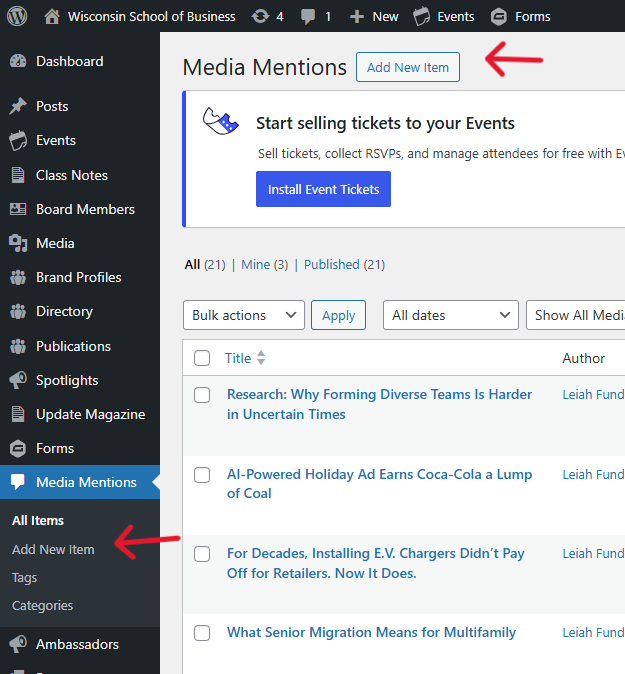Click the Spotlights megaphone icon
The width and height of the screenshot is (625, 674).
click(18, 380)
